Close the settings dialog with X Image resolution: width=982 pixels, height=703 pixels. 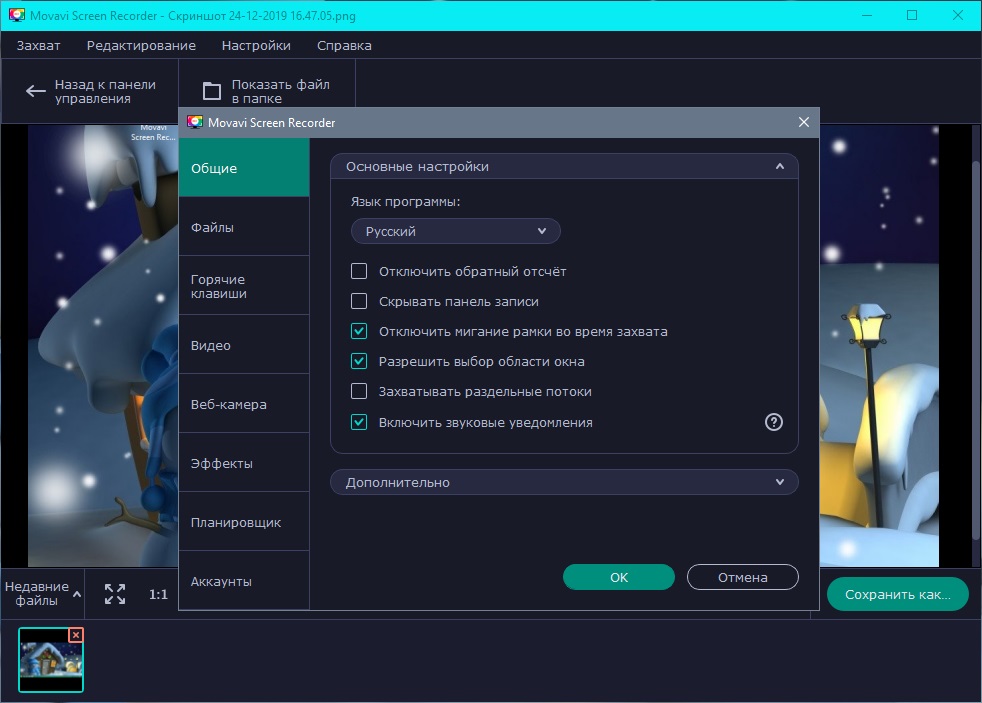coord(803,122)
